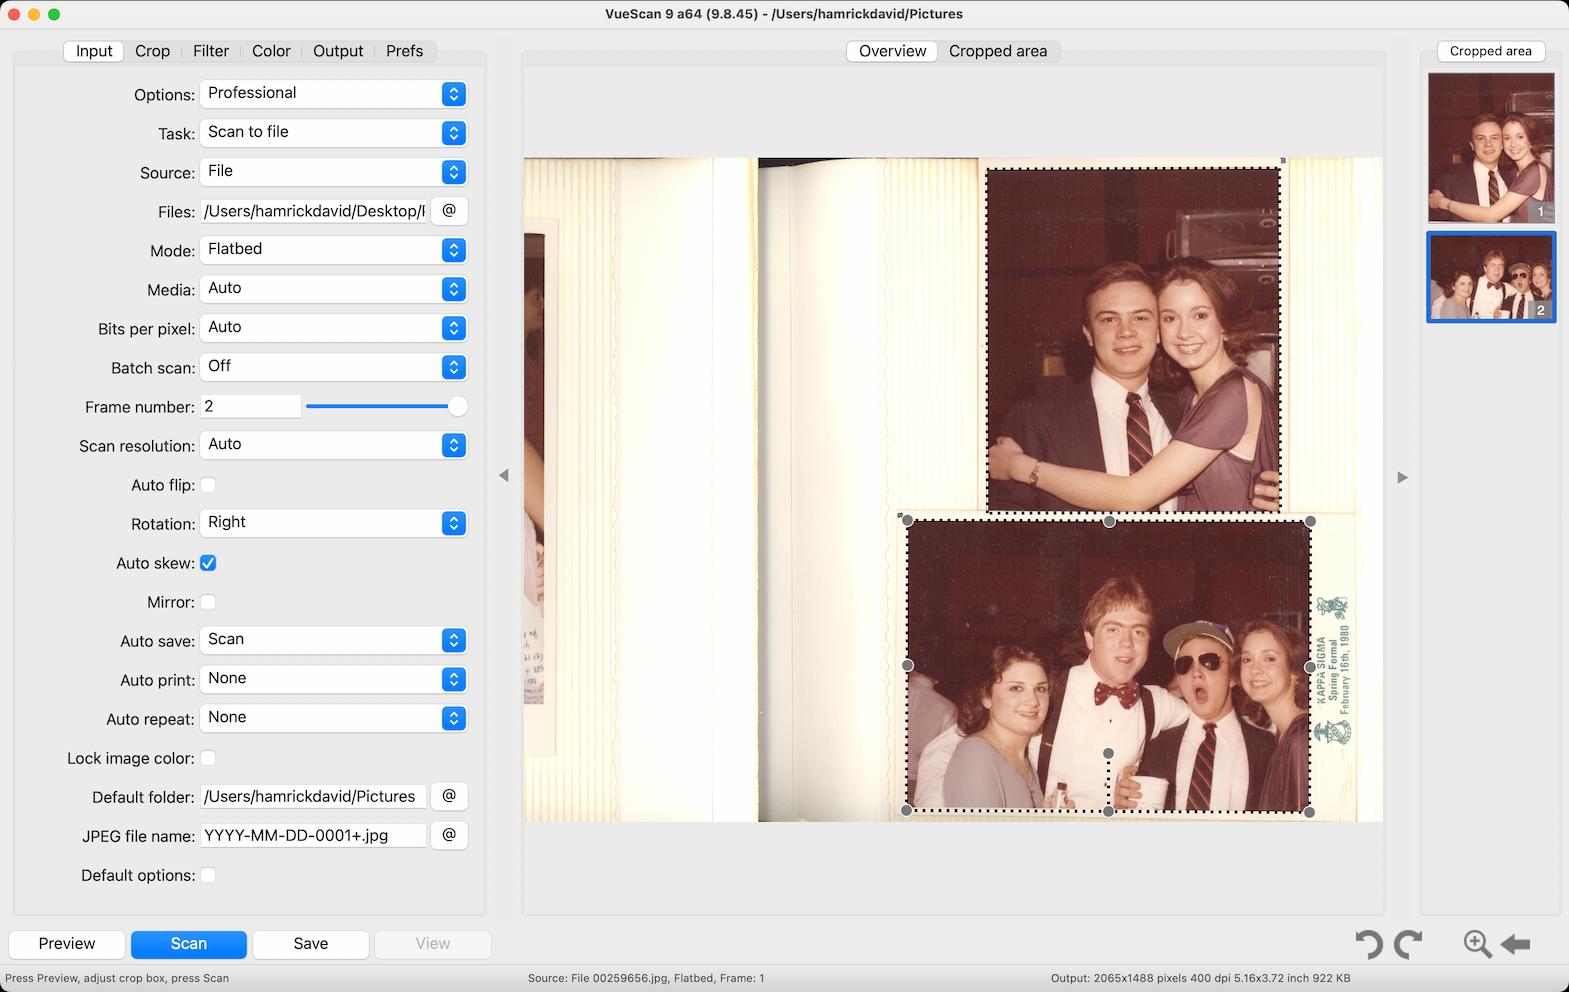1569x992 pixels.
Task: Click the Files path input field
Action: pyautogui.click(x=314, y=211)
